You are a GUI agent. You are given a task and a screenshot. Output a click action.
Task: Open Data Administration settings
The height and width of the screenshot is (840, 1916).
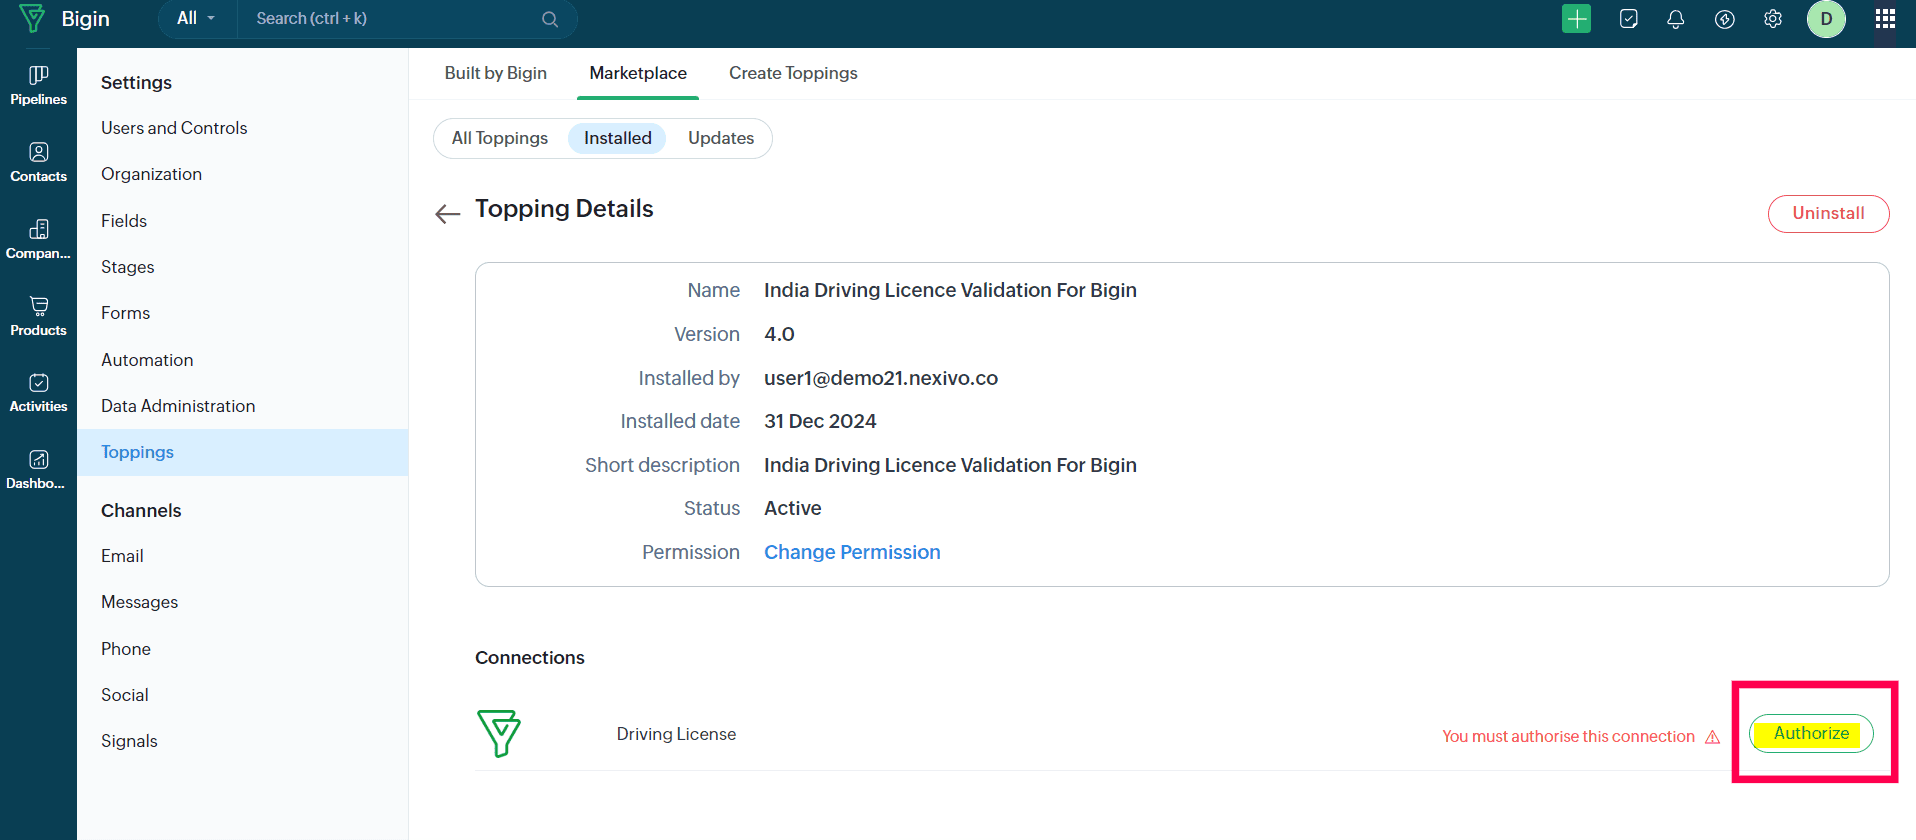[178, 406]
